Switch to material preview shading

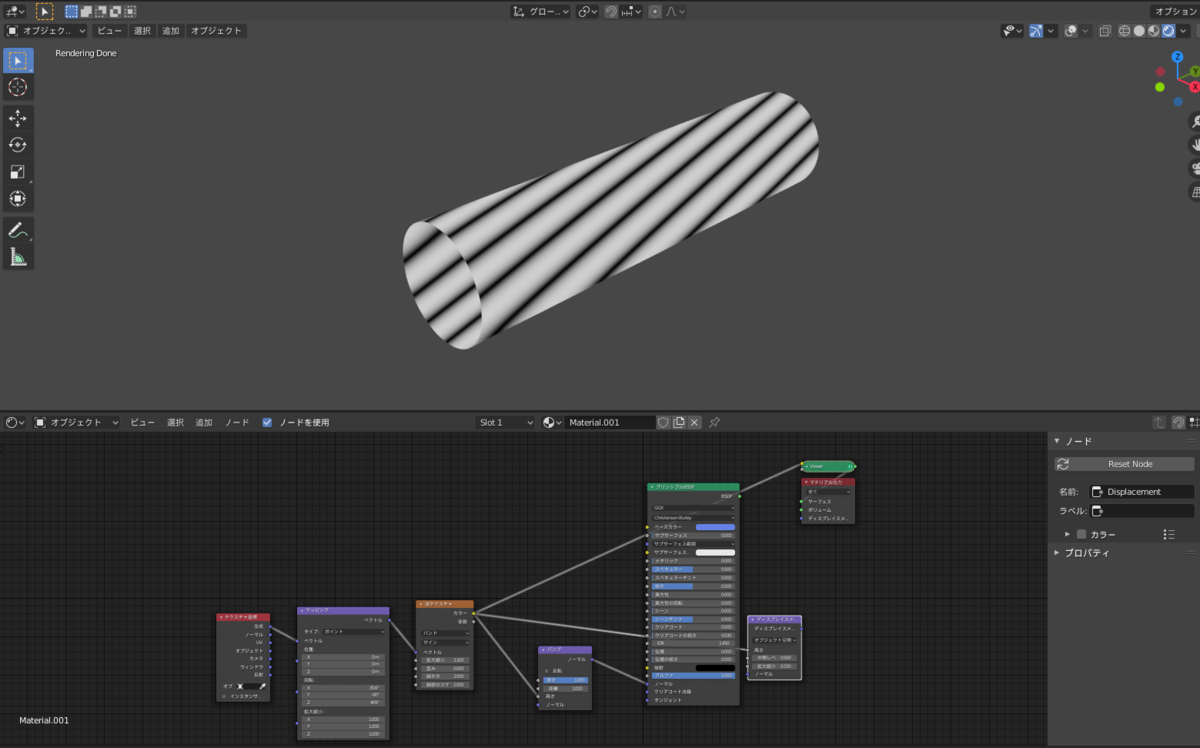pos(1154,31)
